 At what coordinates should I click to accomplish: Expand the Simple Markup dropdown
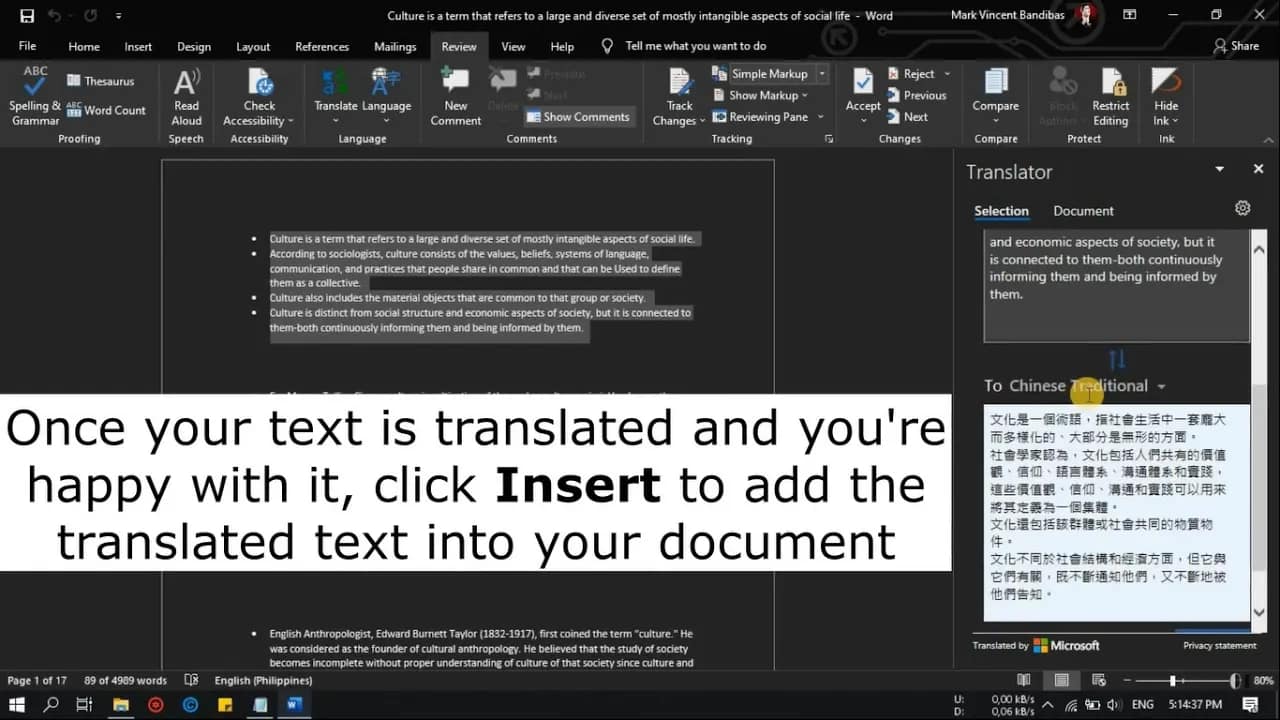click(x=822, y=74)
